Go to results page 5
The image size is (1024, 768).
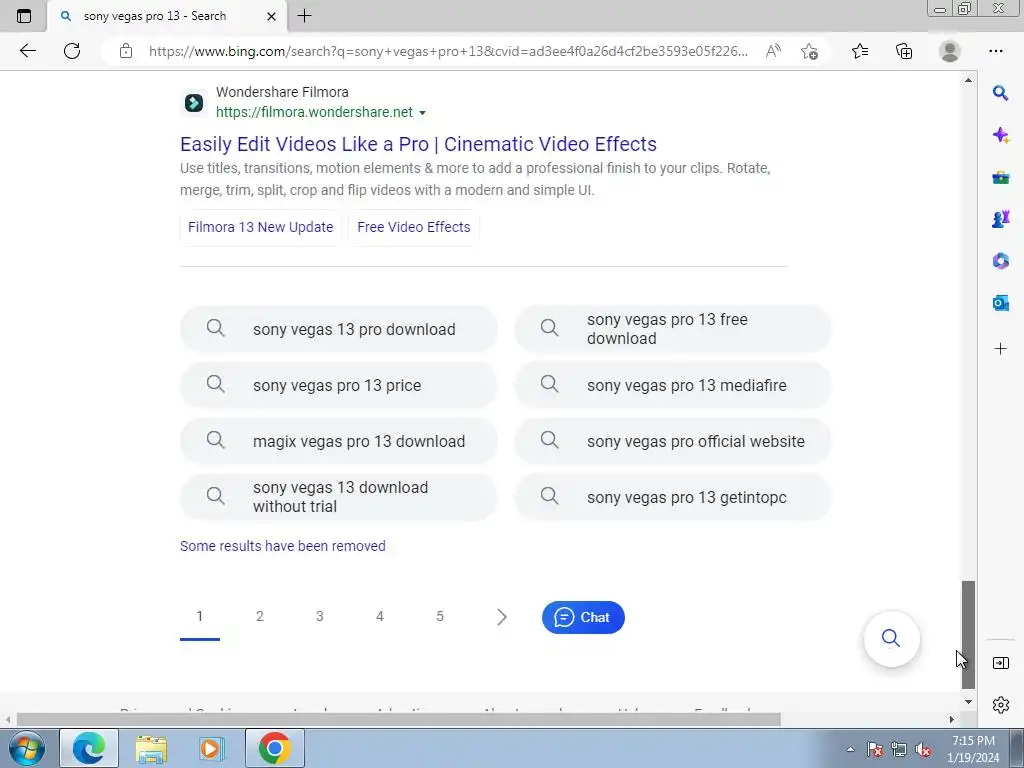click(x=440, y=616)
